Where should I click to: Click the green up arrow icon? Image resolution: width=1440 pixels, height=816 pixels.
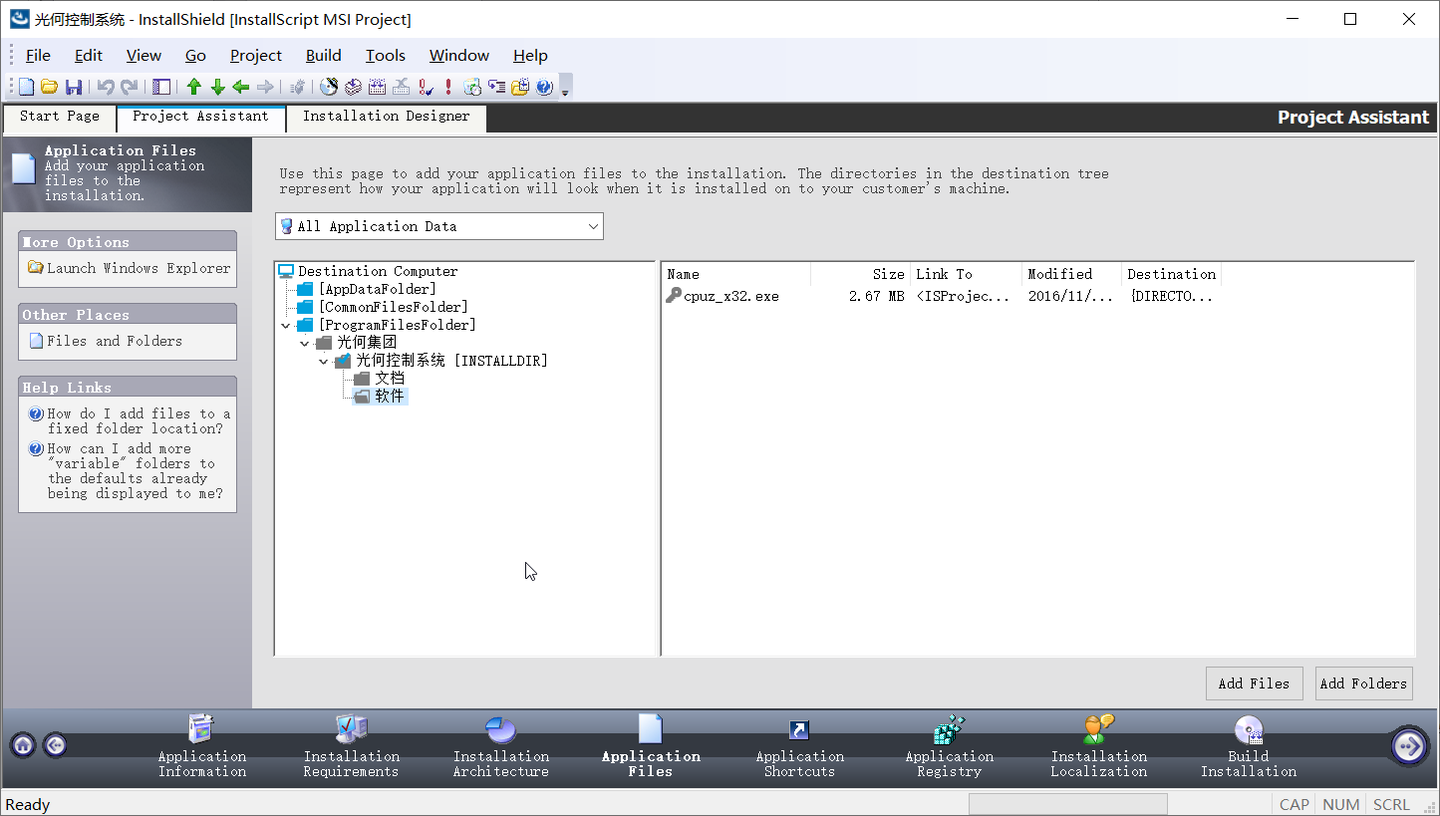(194, 87)
